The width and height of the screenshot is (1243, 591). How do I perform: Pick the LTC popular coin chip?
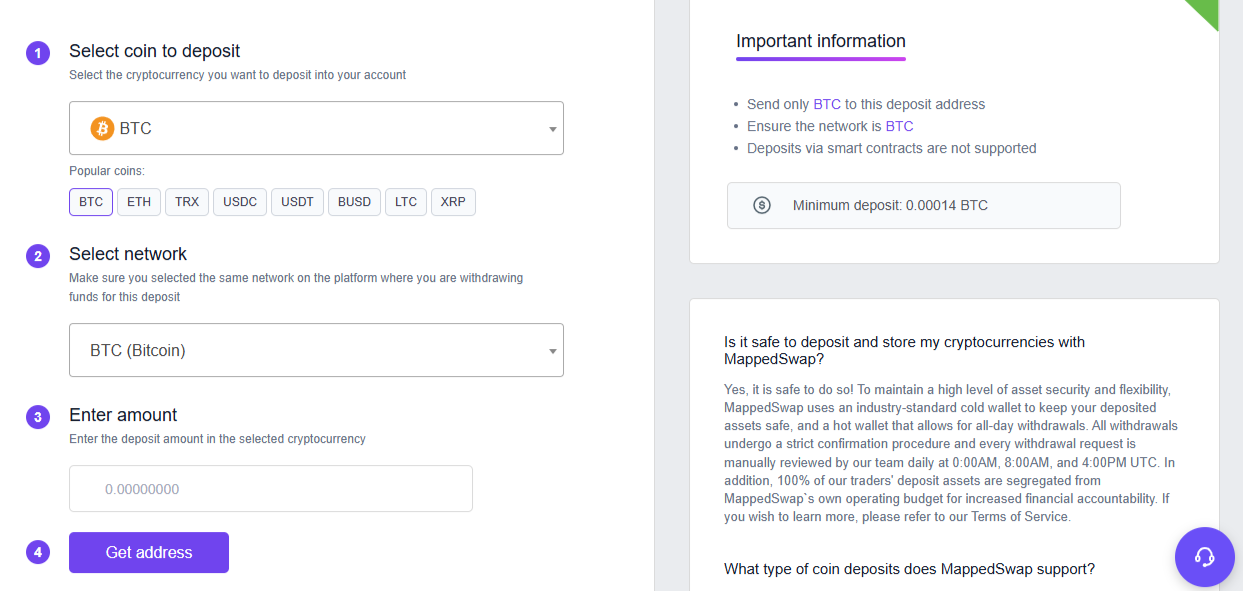[x=406, y=202]
